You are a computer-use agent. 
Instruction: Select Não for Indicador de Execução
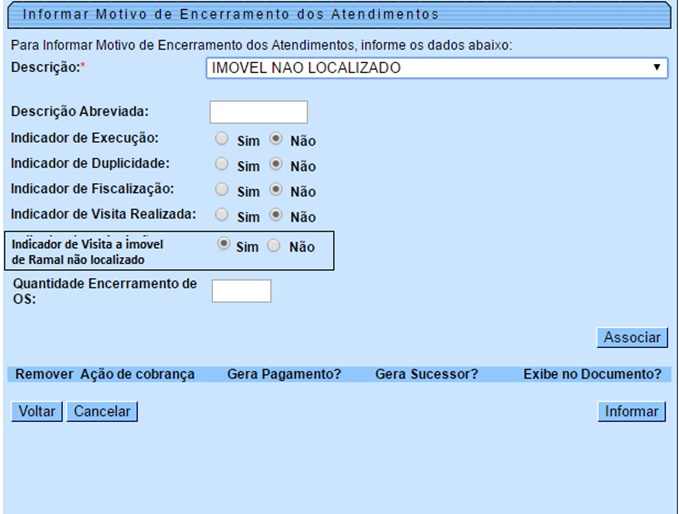[277, 139]
